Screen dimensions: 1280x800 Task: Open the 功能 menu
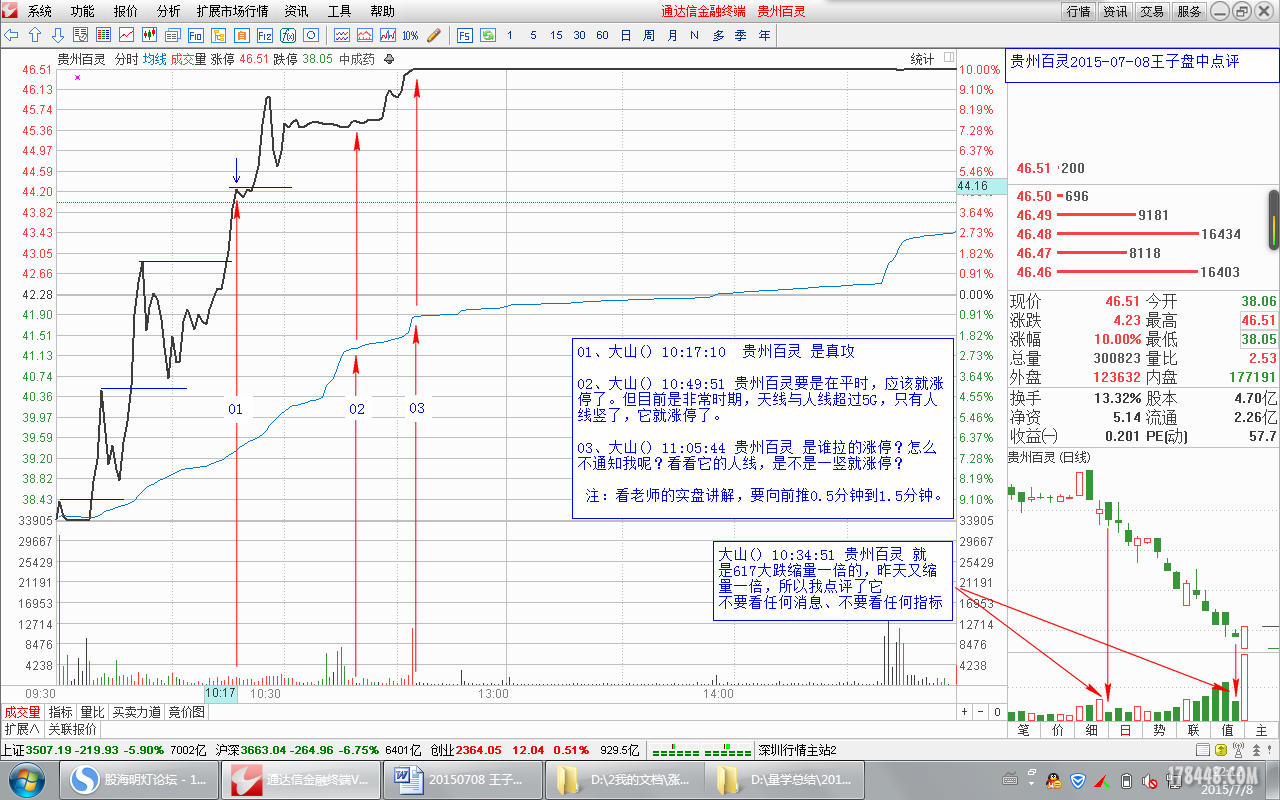click(x=83, y=11)
